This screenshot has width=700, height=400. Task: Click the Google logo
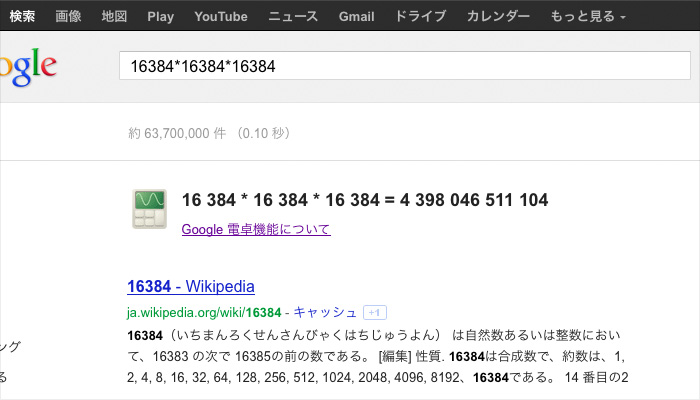(29, 67)
